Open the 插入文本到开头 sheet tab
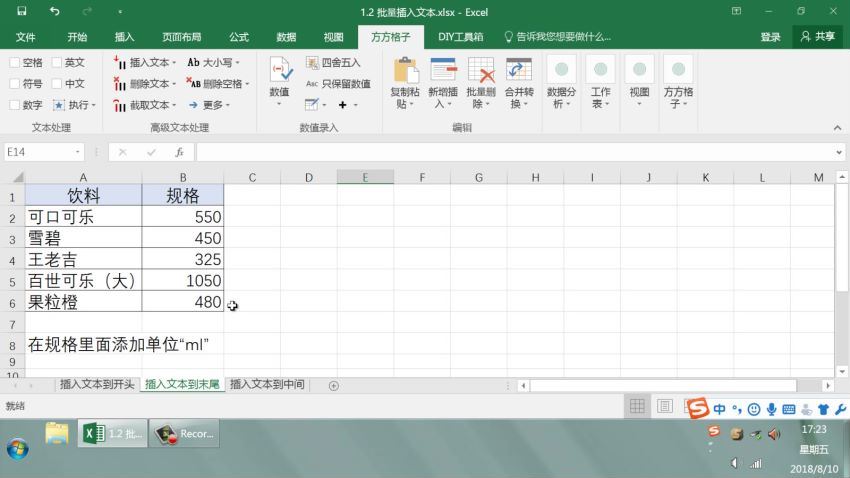This screenshot has width=850, height=478. click(97, 384)
